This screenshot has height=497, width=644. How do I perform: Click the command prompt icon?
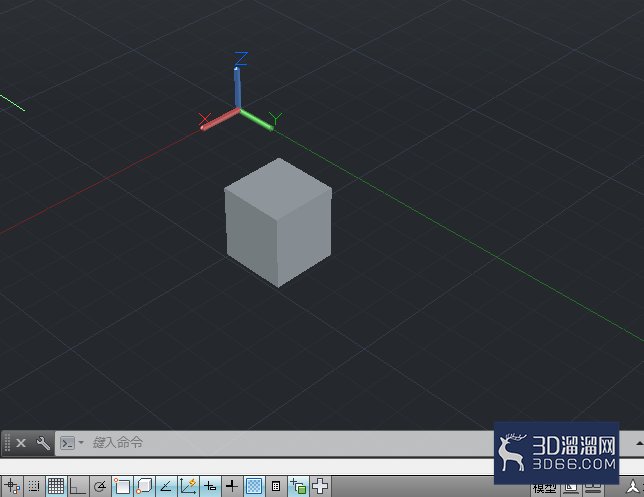67,443
